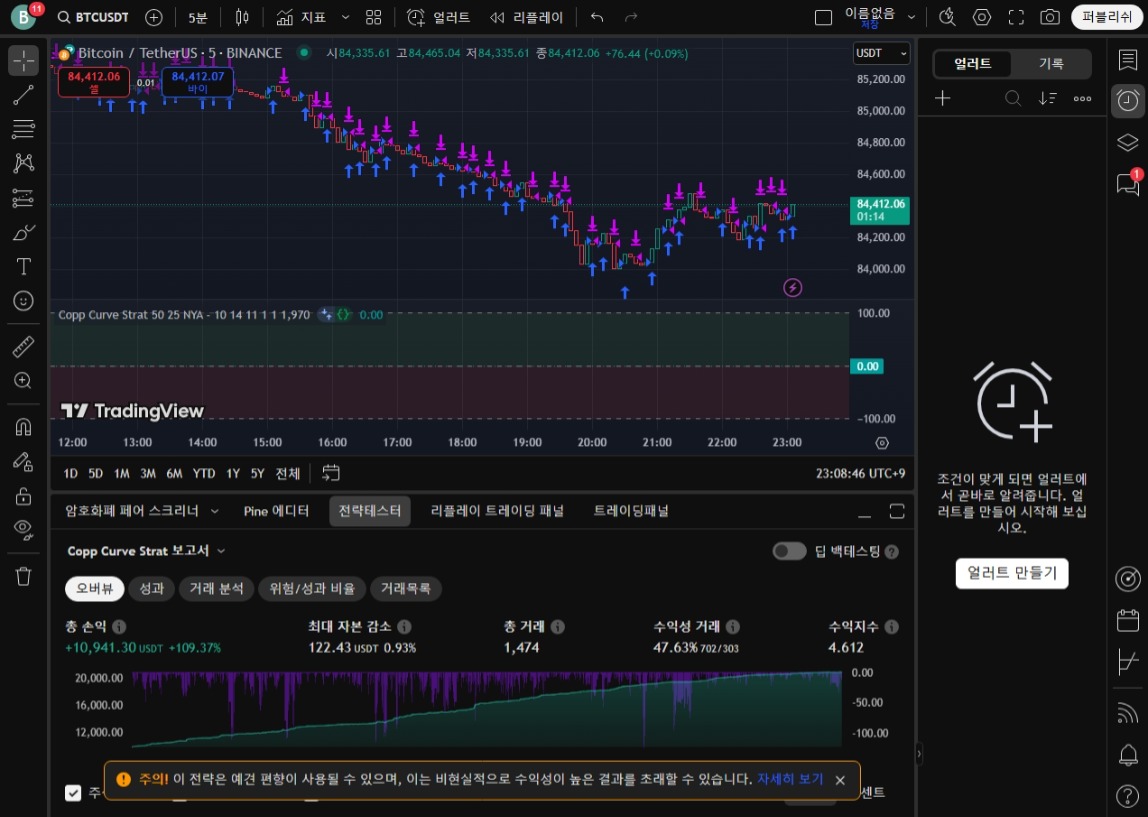Expand the 이름없음 layout menu arrow

(x=912, y=18)
